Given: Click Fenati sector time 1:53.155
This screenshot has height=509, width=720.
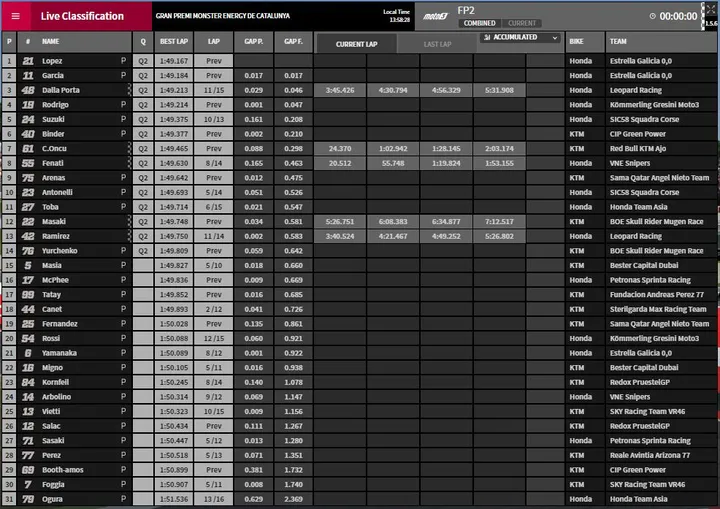Looking at the screenshot, I should tap(500, 163).
